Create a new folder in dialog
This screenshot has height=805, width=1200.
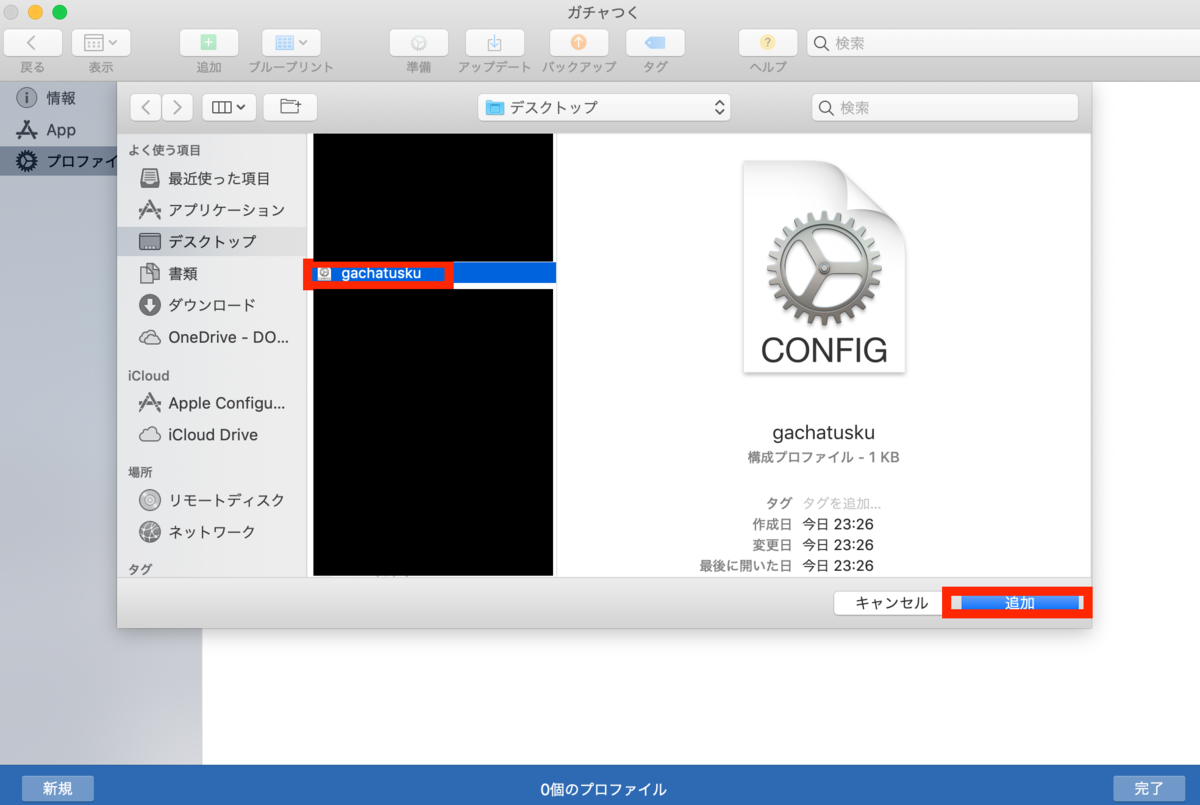pyautogui.click(x=290, y=107)
